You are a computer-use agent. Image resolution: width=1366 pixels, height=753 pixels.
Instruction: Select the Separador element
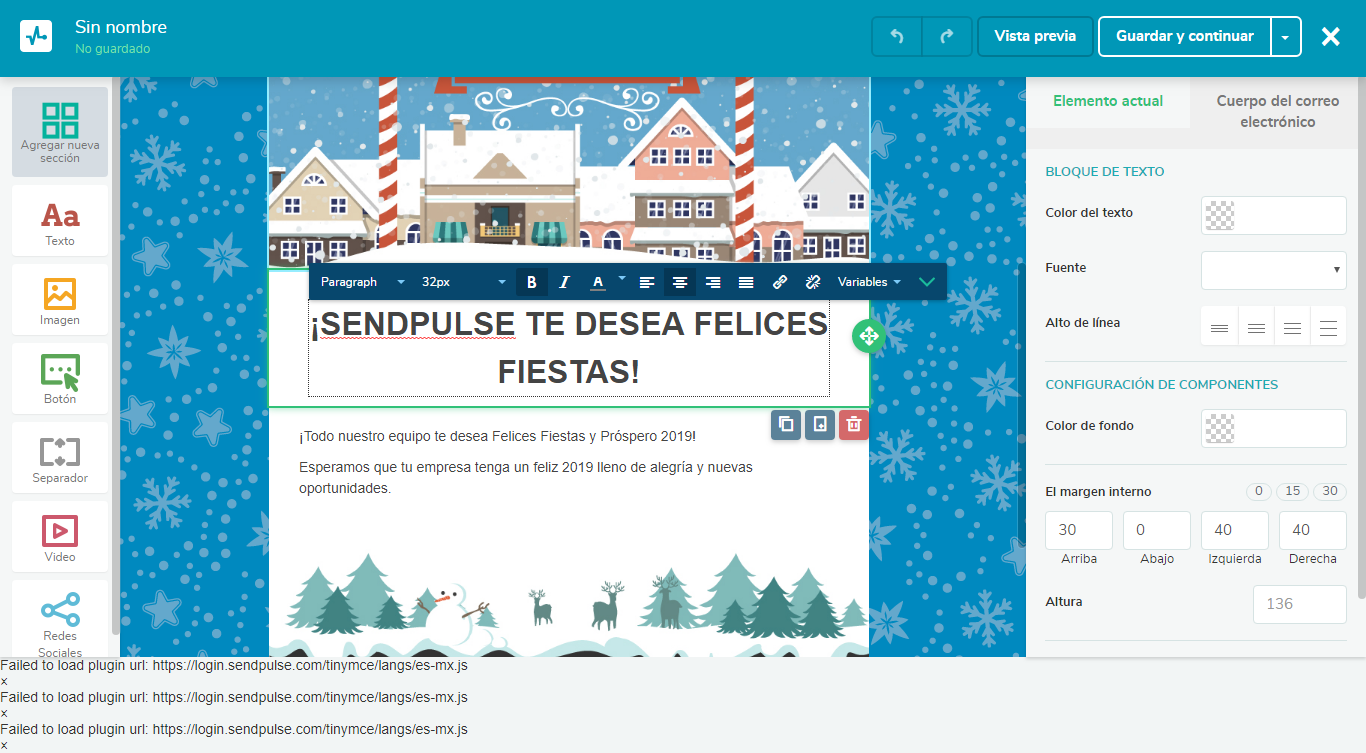click(60, 457)
